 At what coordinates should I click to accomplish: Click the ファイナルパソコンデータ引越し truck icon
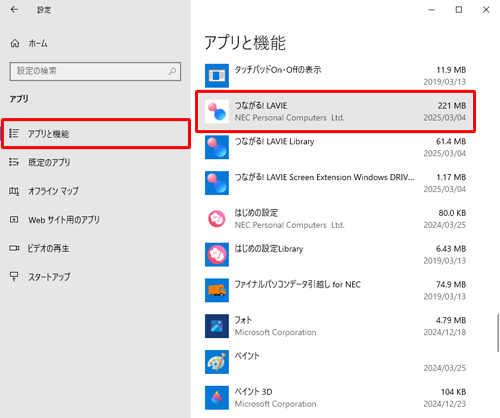tap(217, 290)
